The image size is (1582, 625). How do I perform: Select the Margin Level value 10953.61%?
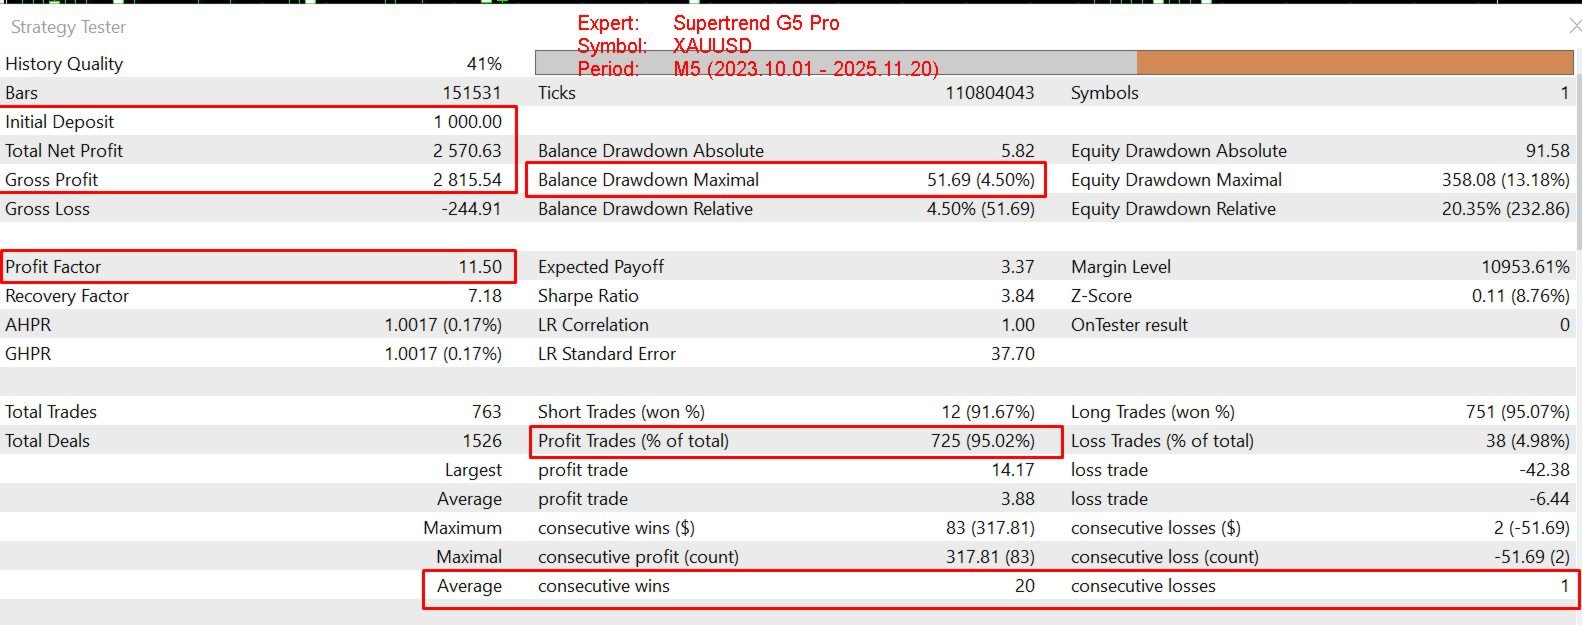point(1526,267)
